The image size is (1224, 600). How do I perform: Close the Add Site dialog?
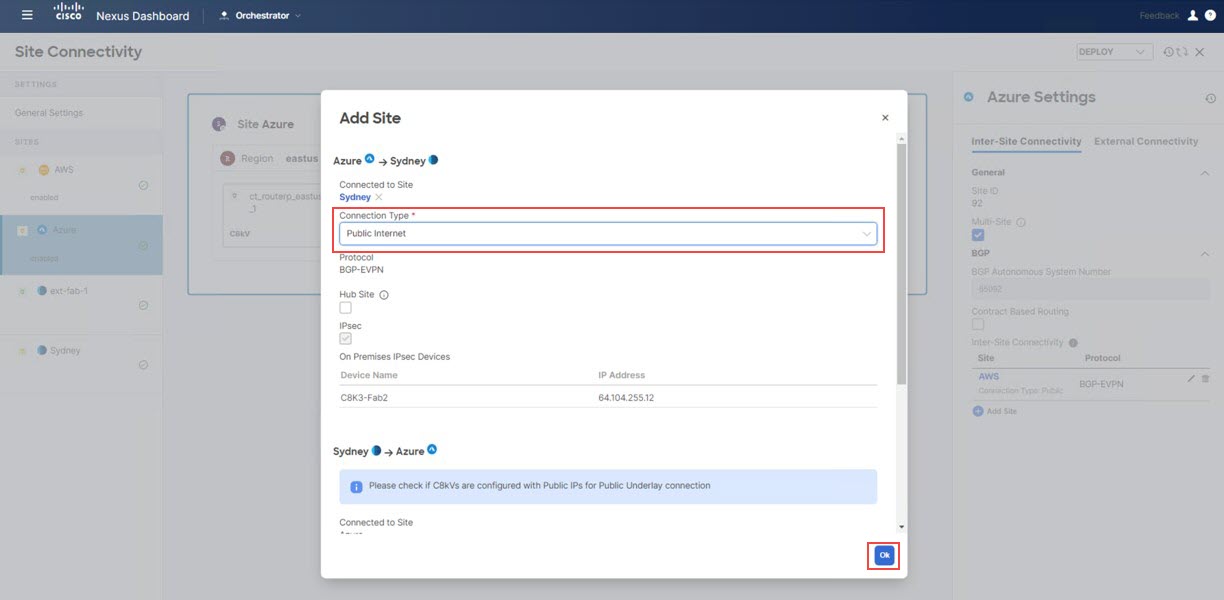(x=885, y=118)
